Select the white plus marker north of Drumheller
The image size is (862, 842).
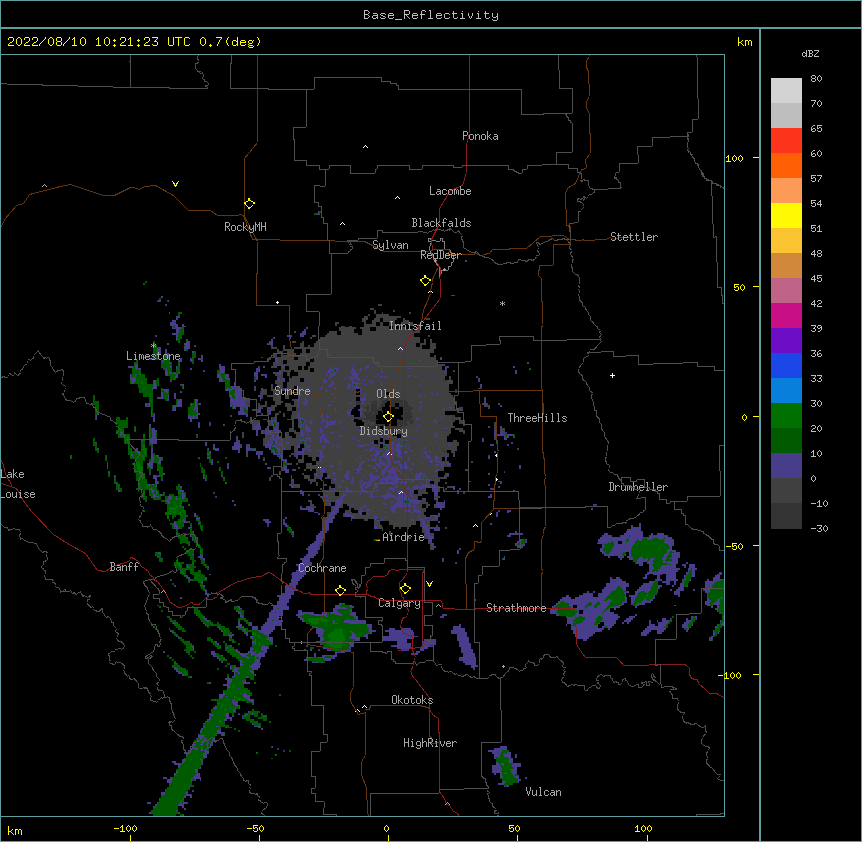[x=612, y=375]
